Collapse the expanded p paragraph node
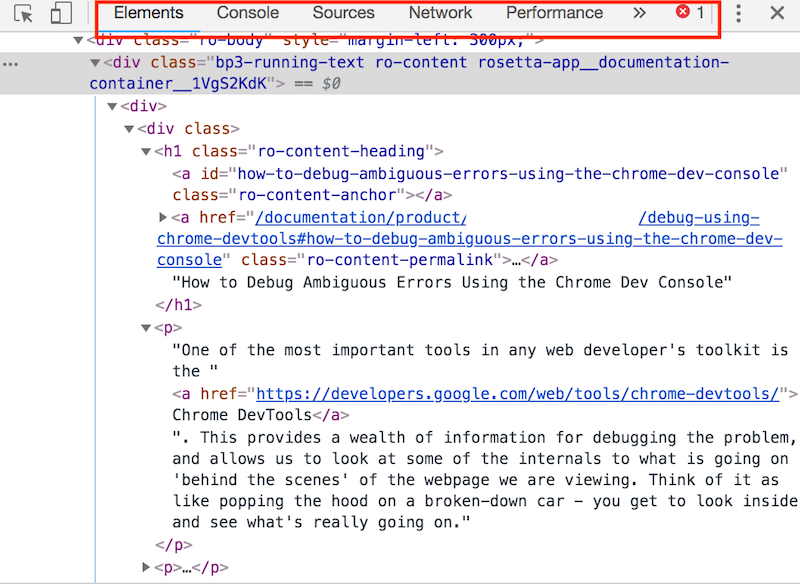 click(146, 328)
